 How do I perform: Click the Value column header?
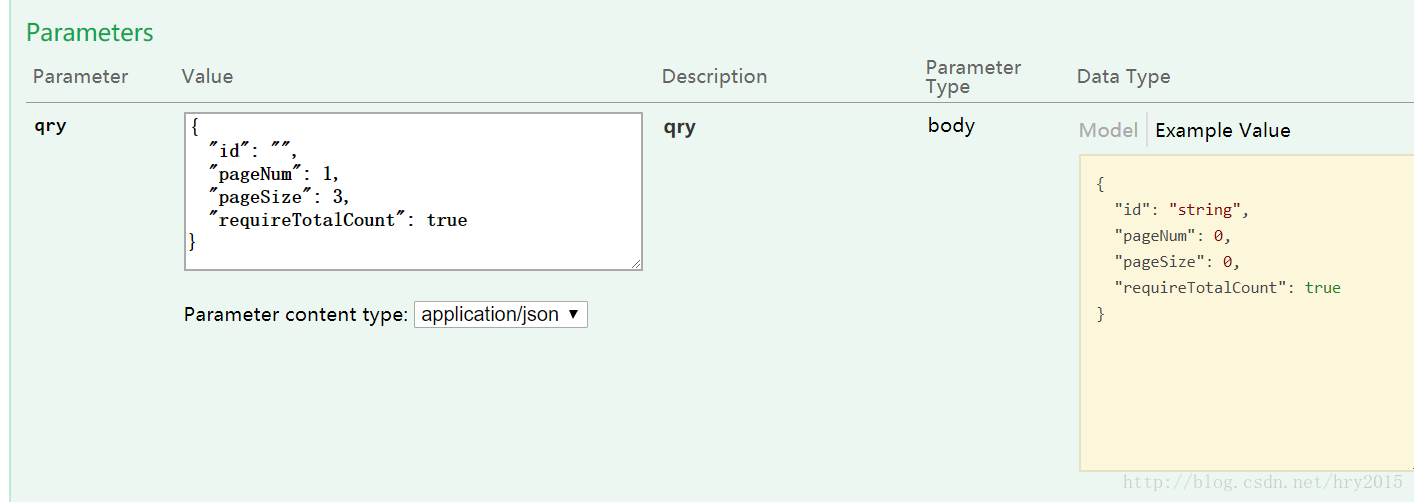coord(207,76)
